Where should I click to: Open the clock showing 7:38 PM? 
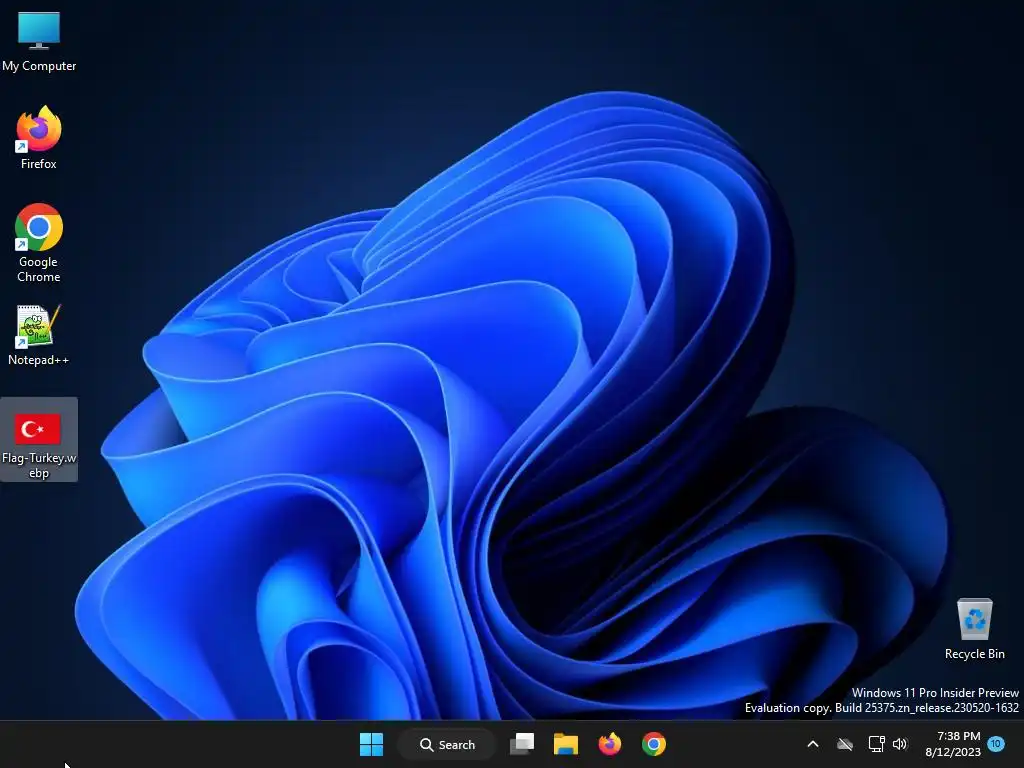tap(953, 744)
